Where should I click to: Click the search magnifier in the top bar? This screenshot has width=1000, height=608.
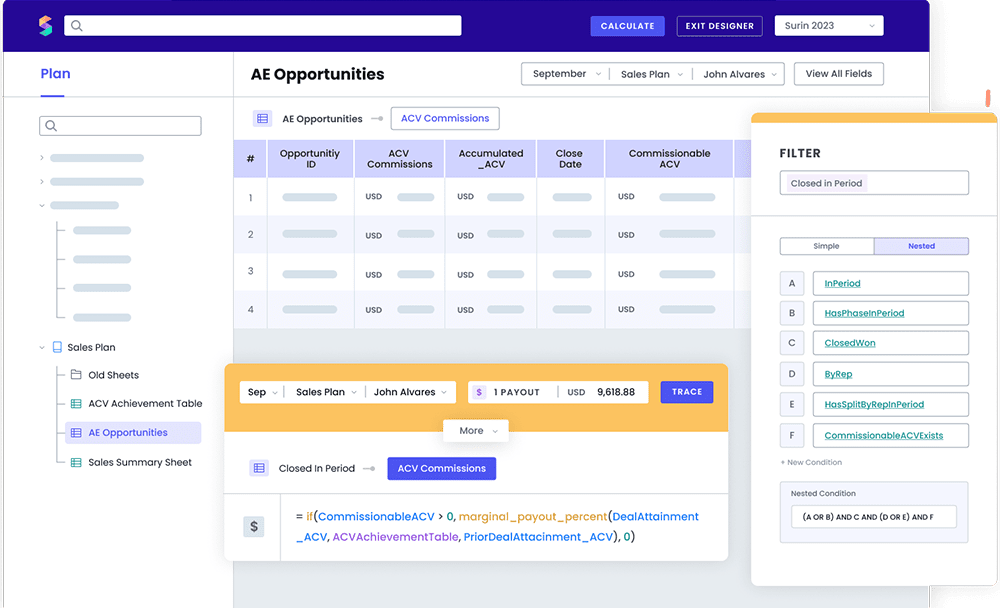77,25
